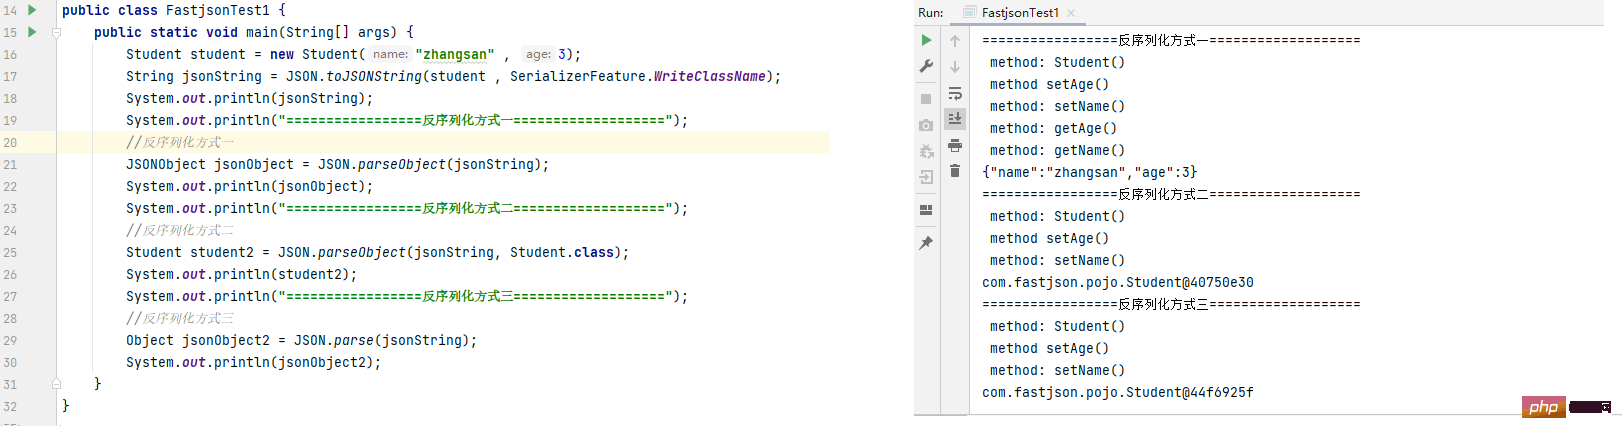Close the FastjsonTest1 run tab
The height and width of the screenshot is (440, 1622).
(1071, 13)
